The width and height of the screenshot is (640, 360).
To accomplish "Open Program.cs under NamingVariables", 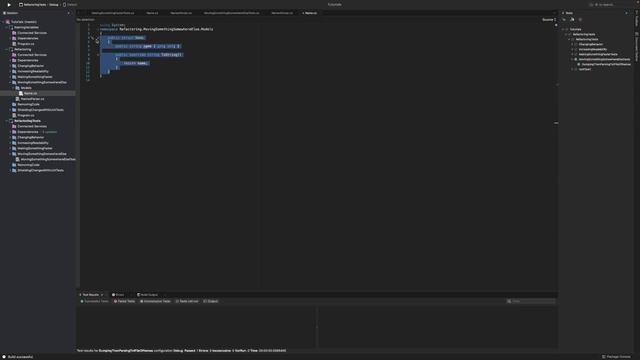I will point(26,44).
